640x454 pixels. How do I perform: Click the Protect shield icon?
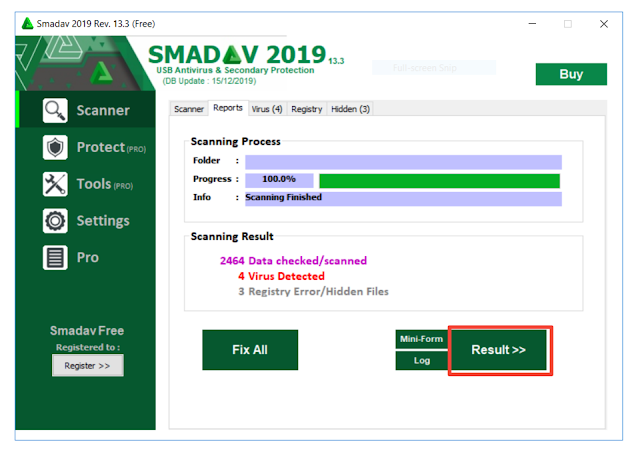tap(55, 147)
